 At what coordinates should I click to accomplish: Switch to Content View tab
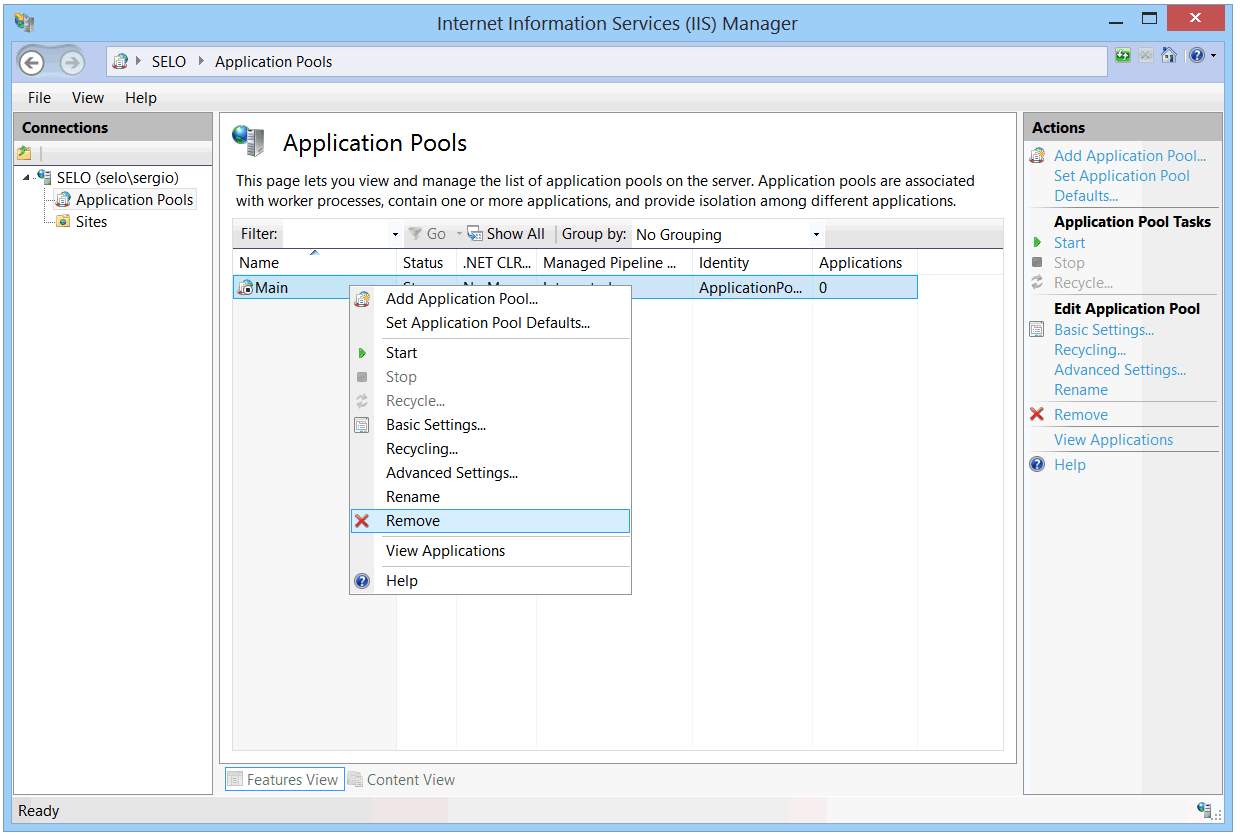coord(401,780)
